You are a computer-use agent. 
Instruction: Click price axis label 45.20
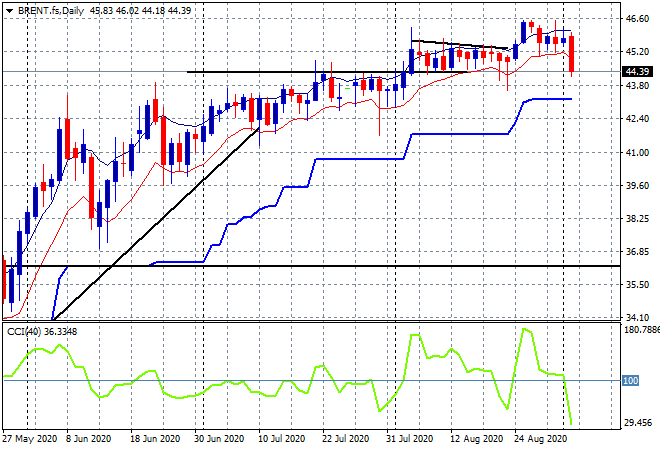[637, 52]
